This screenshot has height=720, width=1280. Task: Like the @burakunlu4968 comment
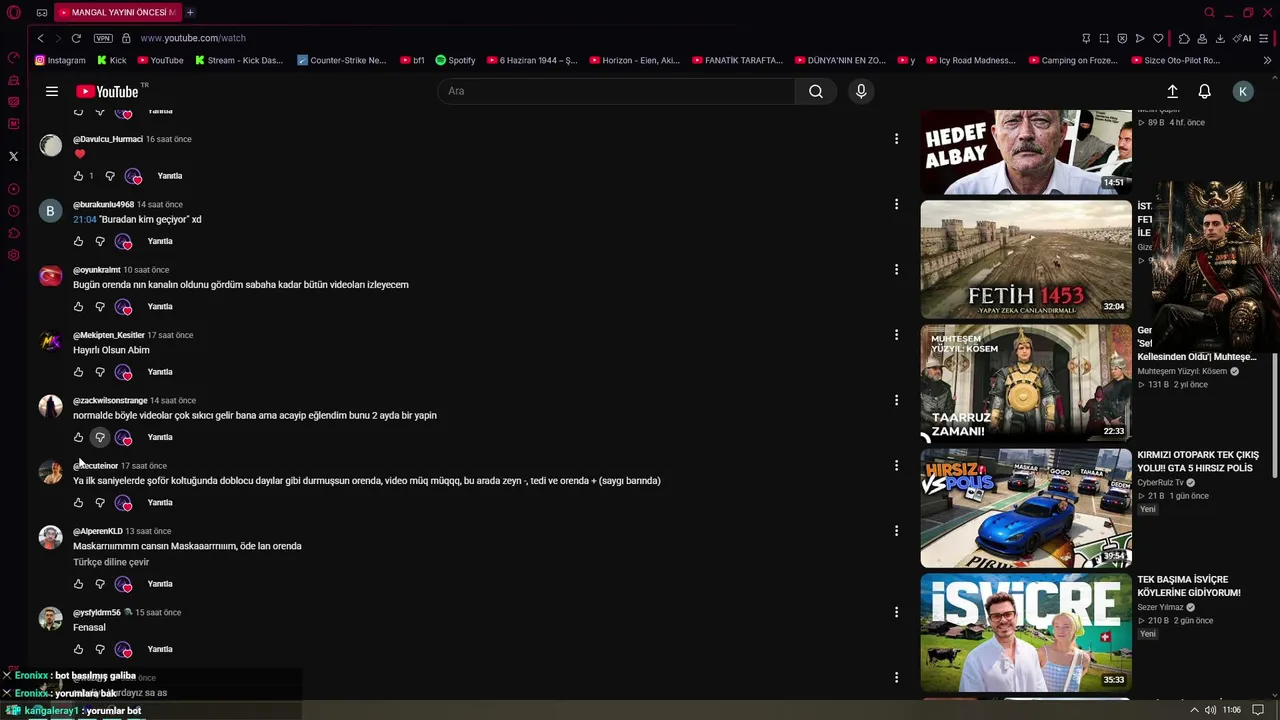pyautogui.click(x=78, y=241)
